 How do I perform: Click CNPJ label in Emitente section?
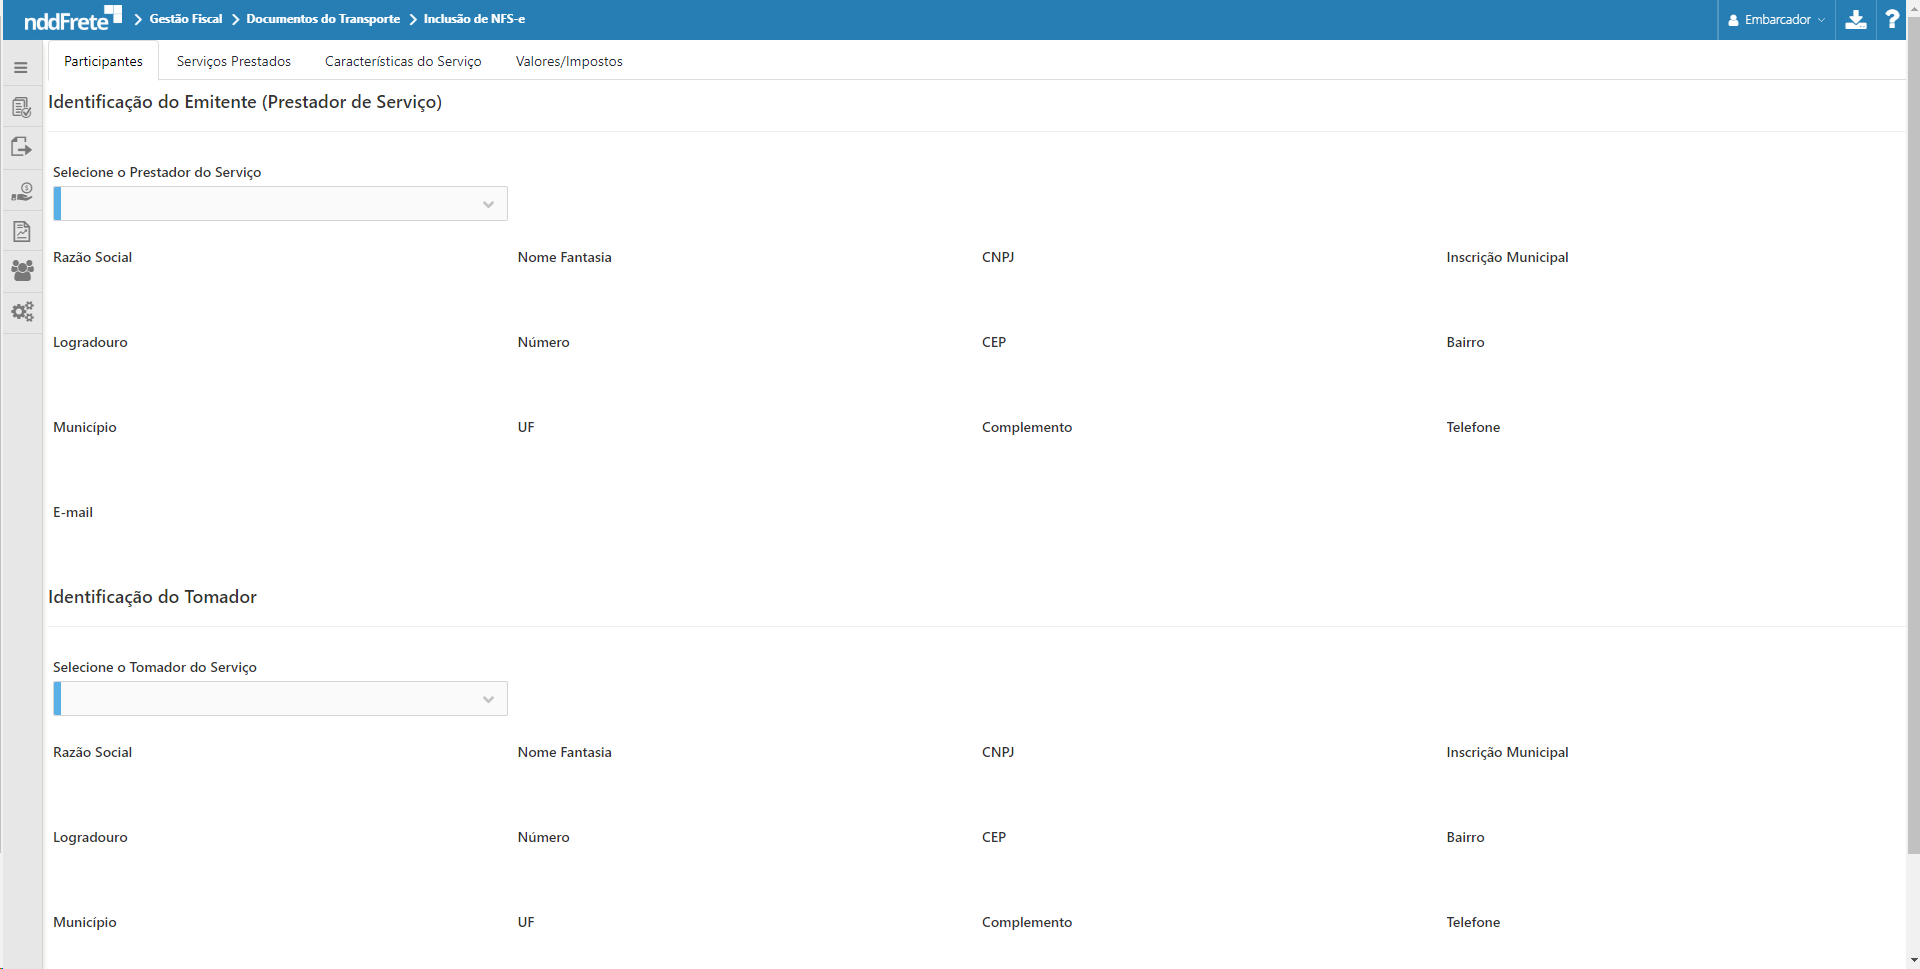[998, 257]
